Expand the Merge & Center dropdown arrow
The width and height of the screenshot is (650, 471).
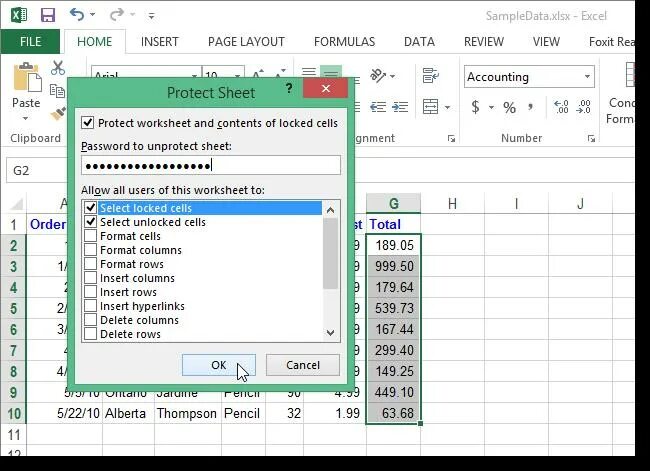coord(447,107)
